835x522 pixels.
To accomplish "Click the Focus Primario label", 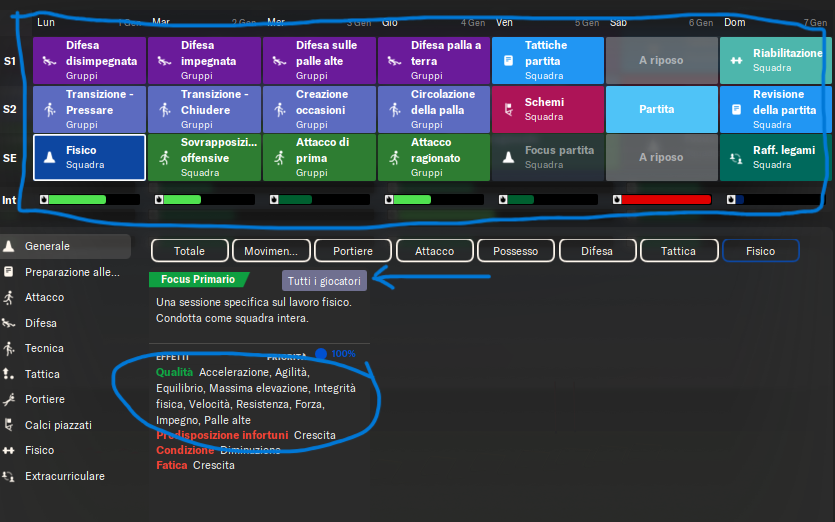I will [x=198, y=279].
